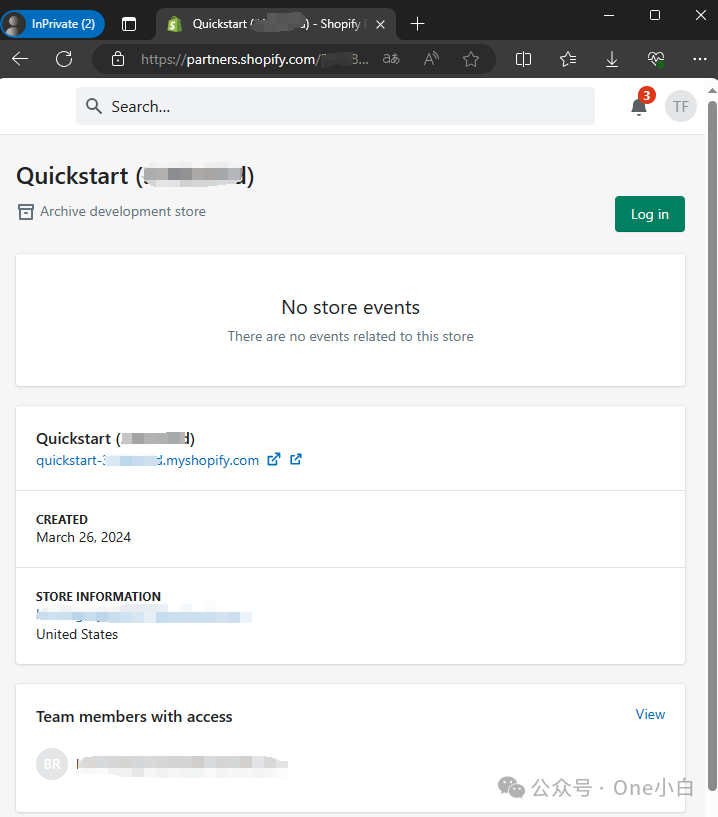Minimize the browser window
718x817 pixels.
609,16
